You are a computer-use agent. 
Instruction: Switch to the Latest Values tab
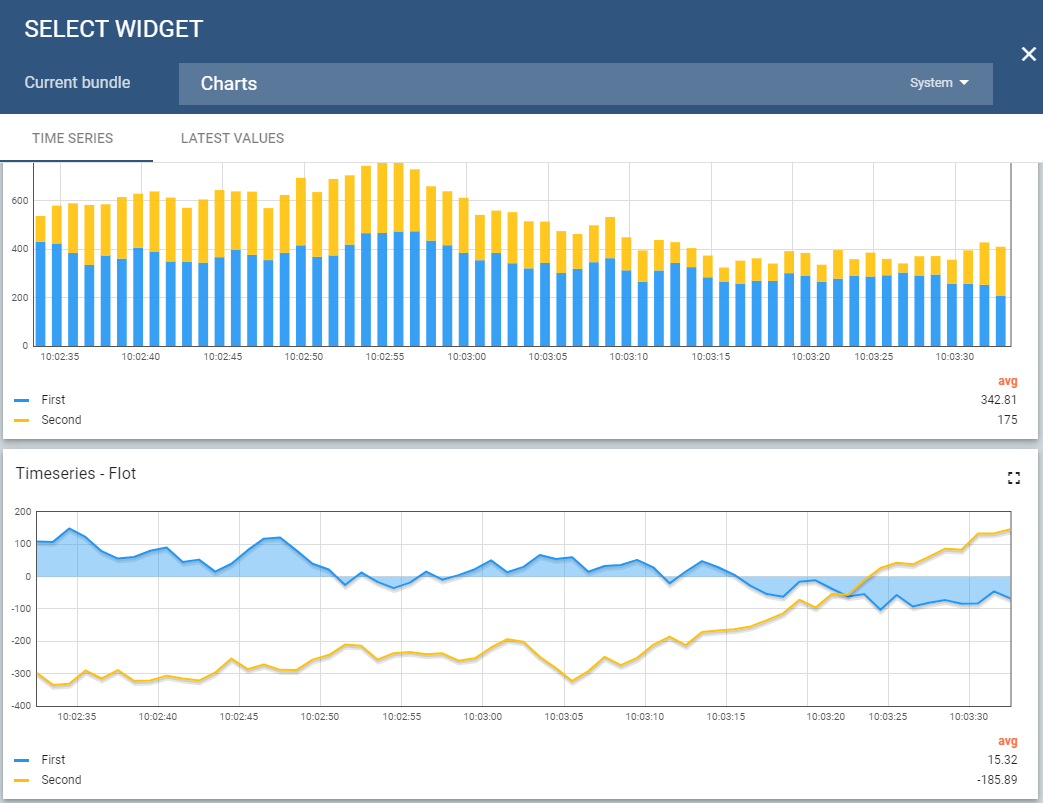point(232,138)
